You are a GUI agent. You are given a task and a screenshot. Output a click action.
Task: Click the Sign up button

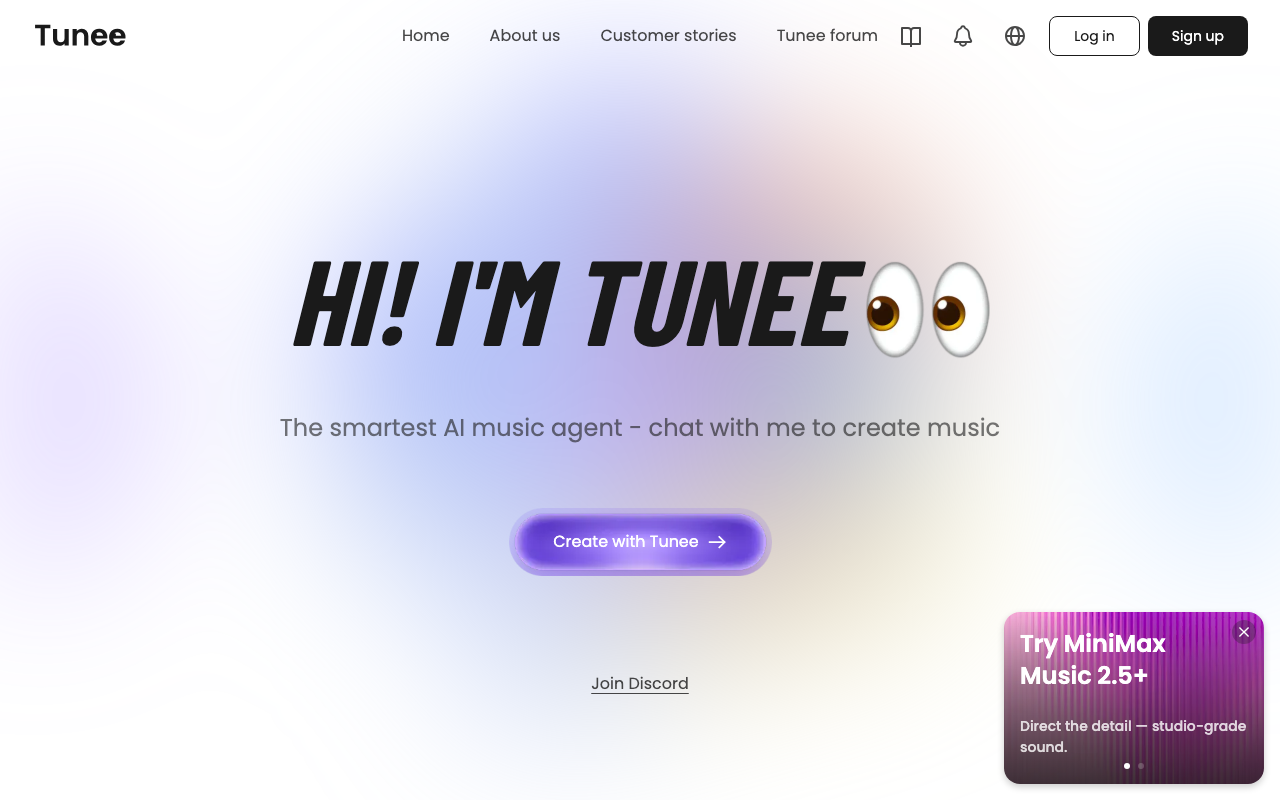pos(1198,36)
